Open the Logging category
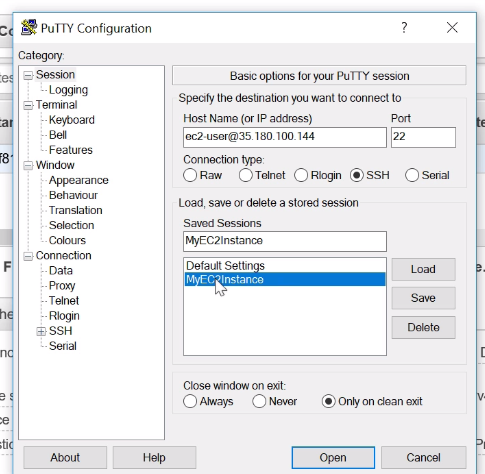485x474 pixels. (68, 90)
